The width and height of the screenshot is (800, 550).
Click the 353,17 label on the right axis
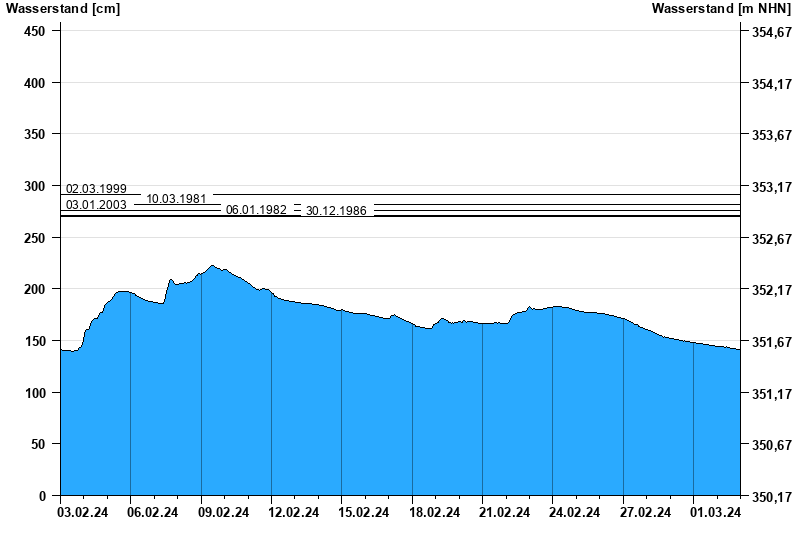772,188
